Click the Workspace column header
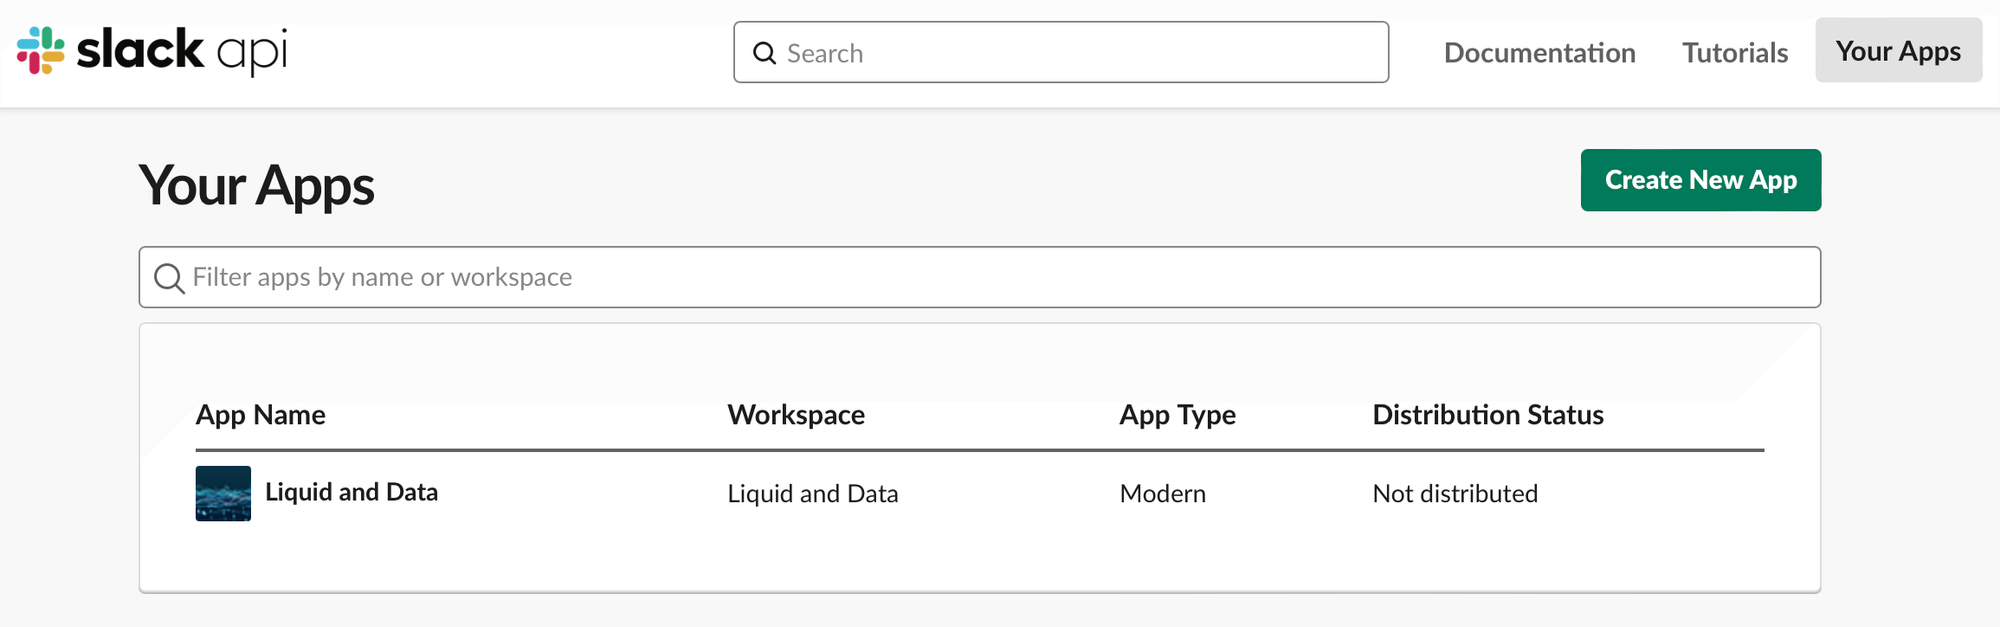Screen dimensions: 2000x627 click(x=796, y=415)
